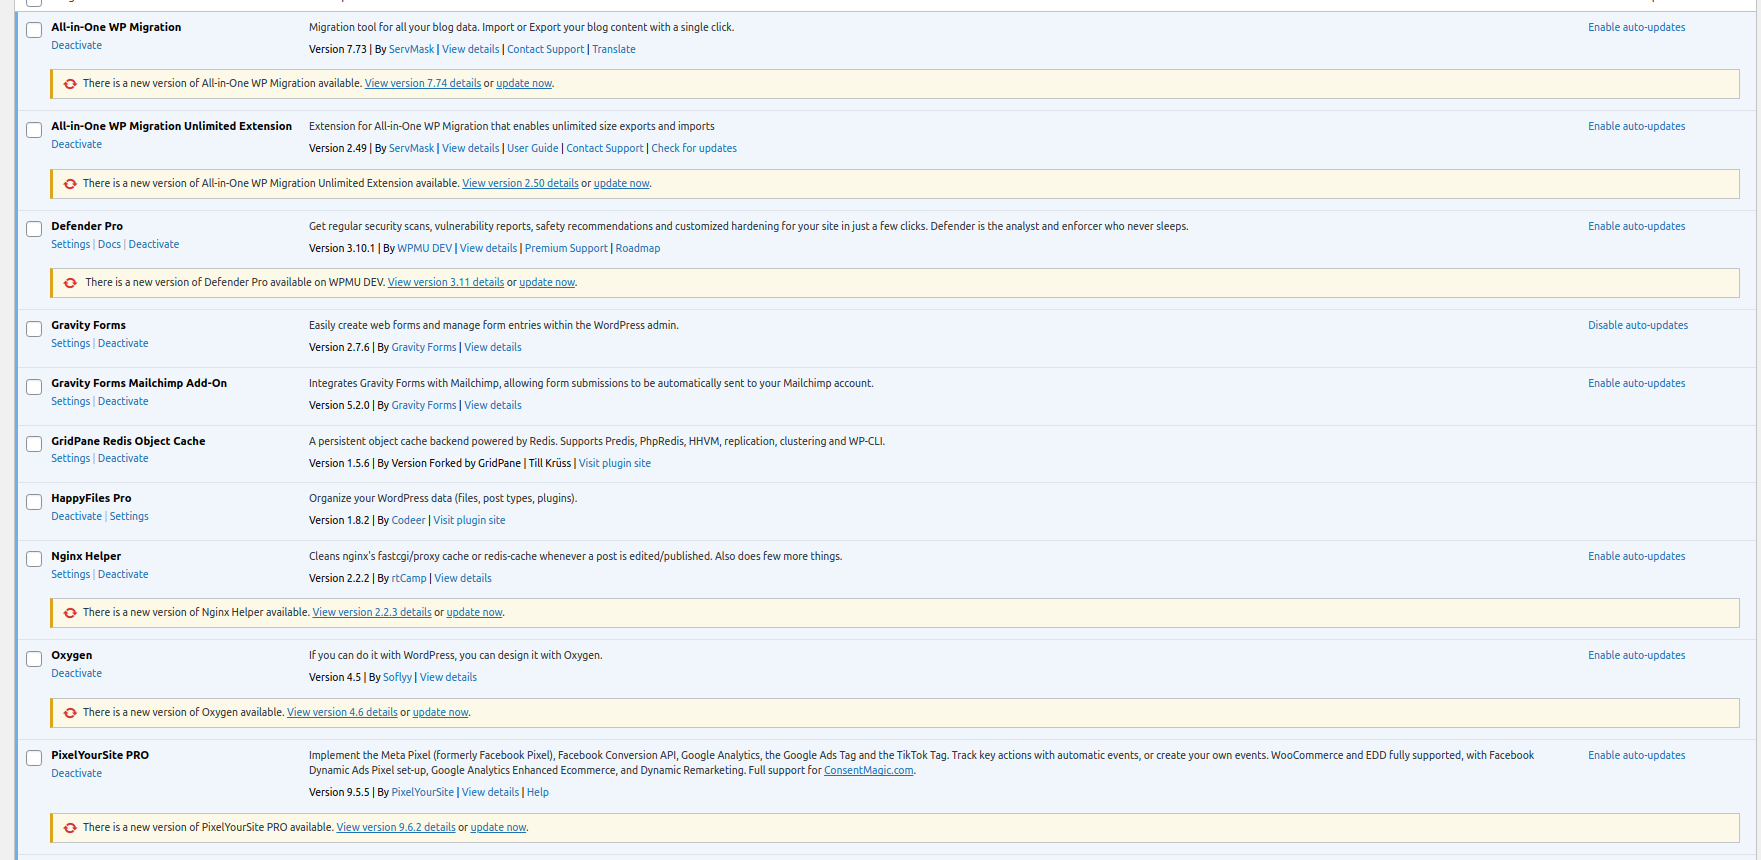
Task: Open the ConsentMagic.com link
Action: 868,770
